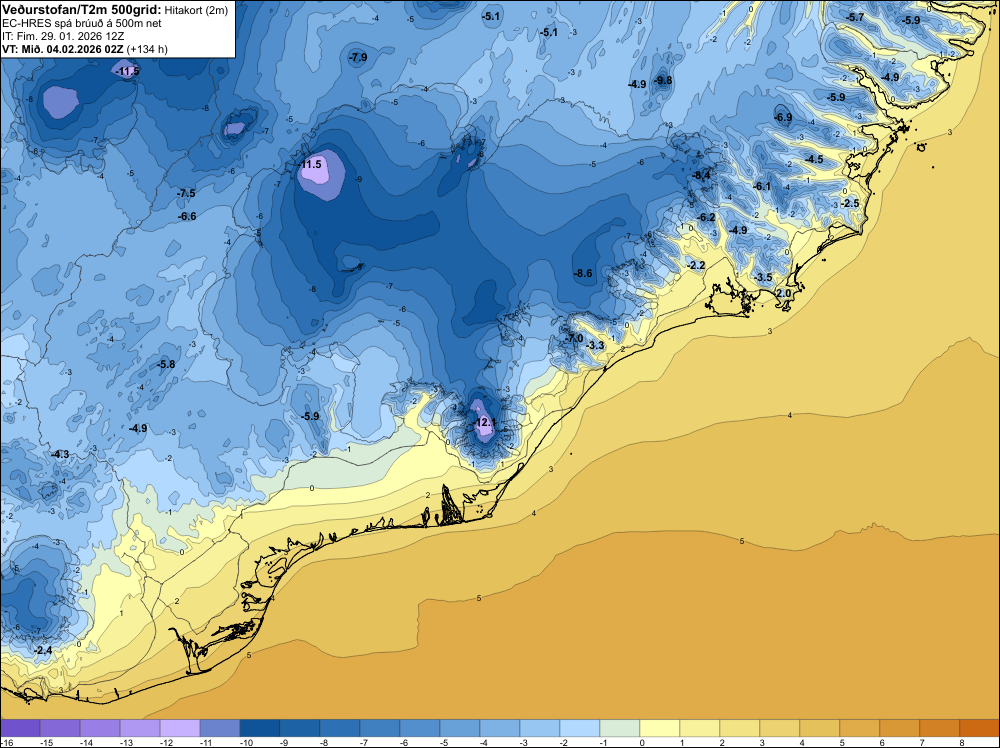Viewport: 1000px width, 748px height.
Task: Click the purple legend swatch between -16 and -15
Action: click(20, 728)
